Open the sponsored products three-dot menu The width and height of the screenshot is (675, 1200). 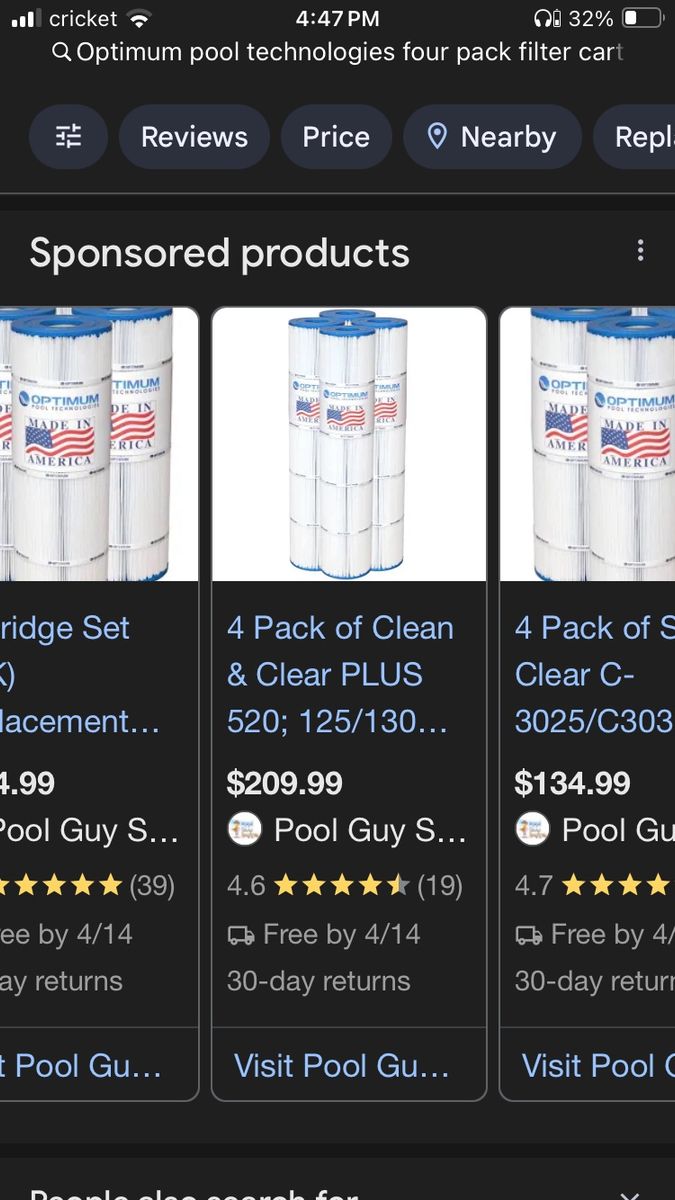tap(640, 251)
